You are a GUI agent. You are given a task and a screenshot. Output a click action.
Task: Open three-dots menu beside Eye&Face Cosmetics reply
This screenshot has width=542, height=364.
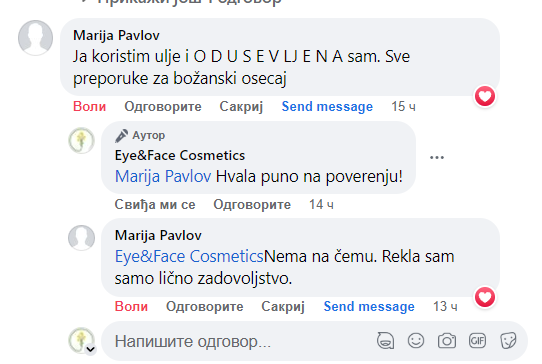[437, 158]
